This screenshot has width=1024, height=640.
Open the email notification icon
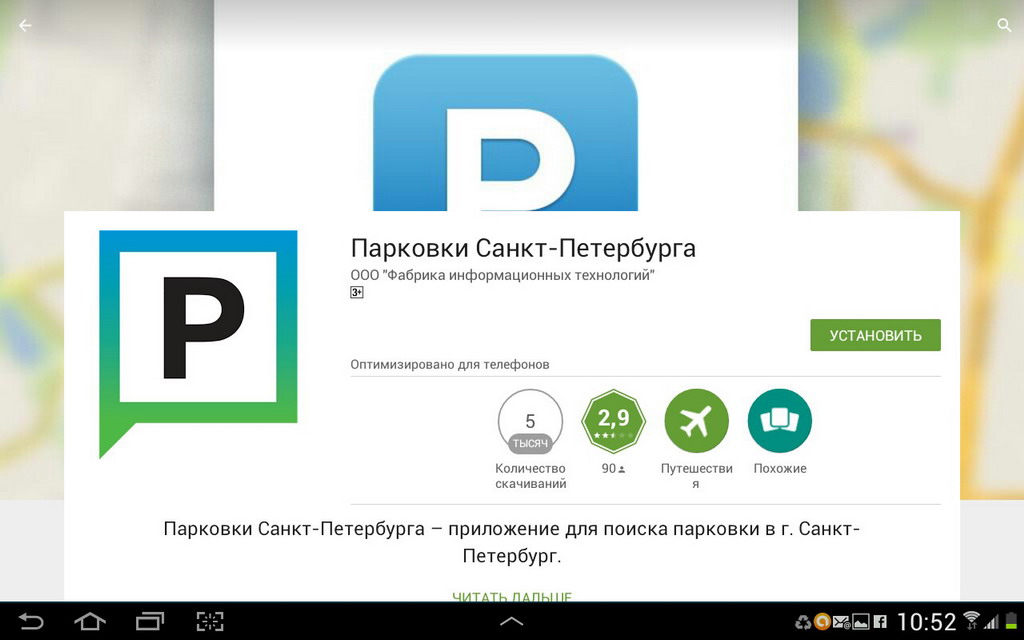tap(840, 621)
